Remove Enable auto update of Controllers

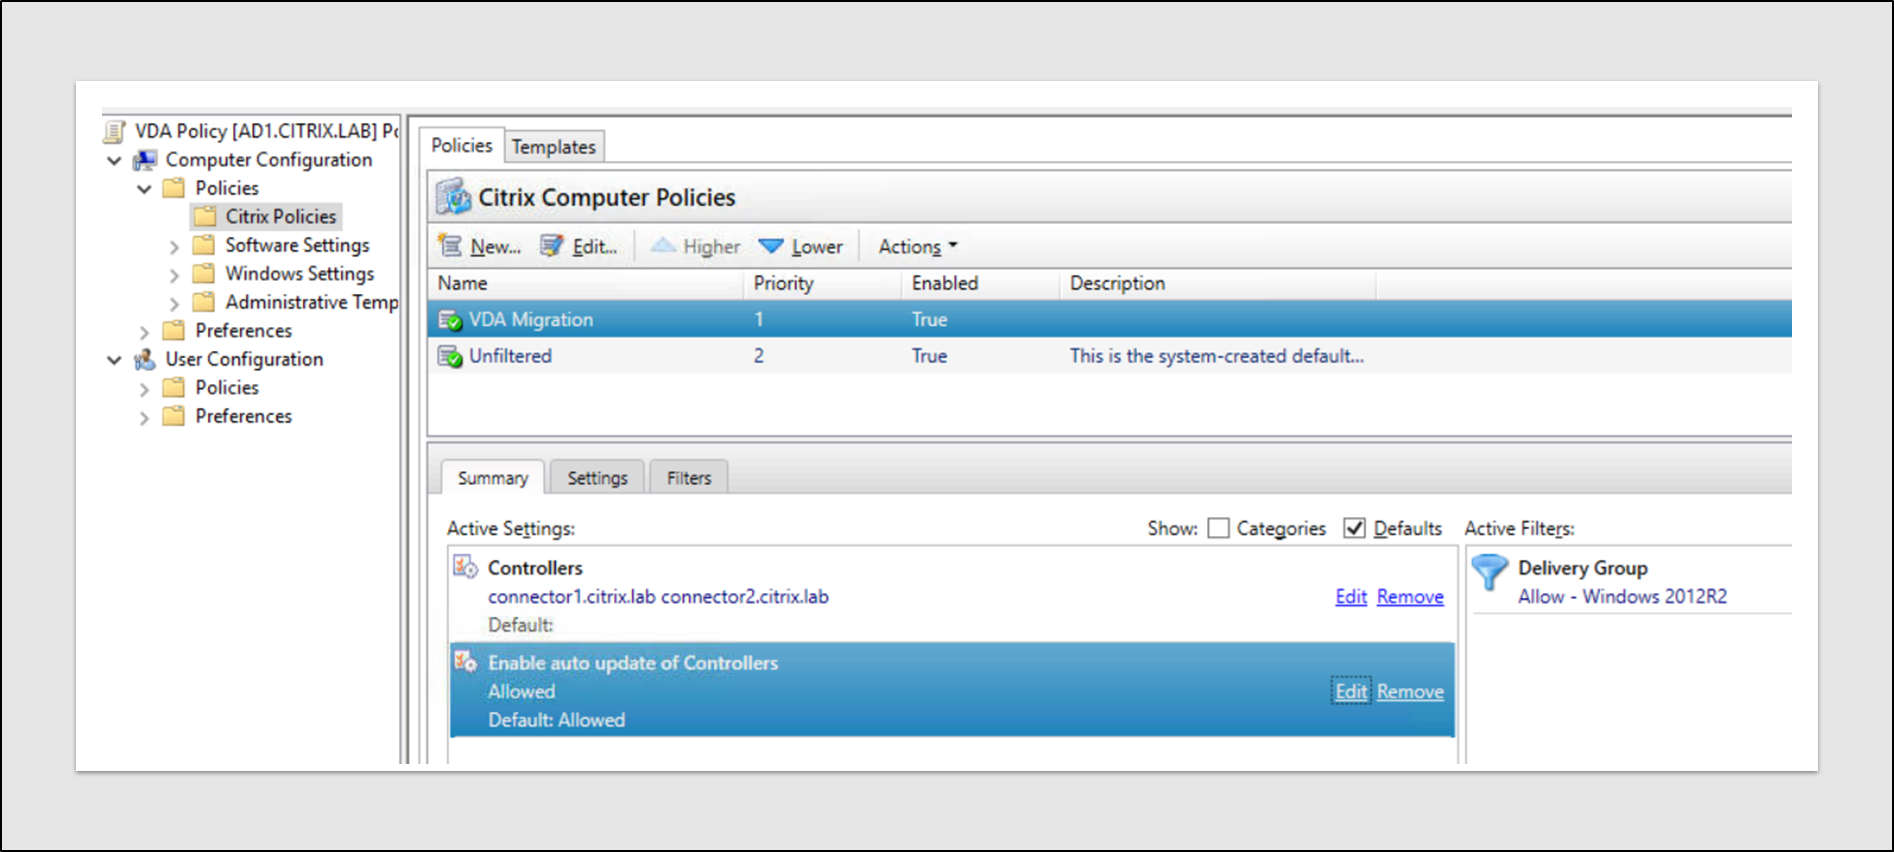(x=1410, y=692)
